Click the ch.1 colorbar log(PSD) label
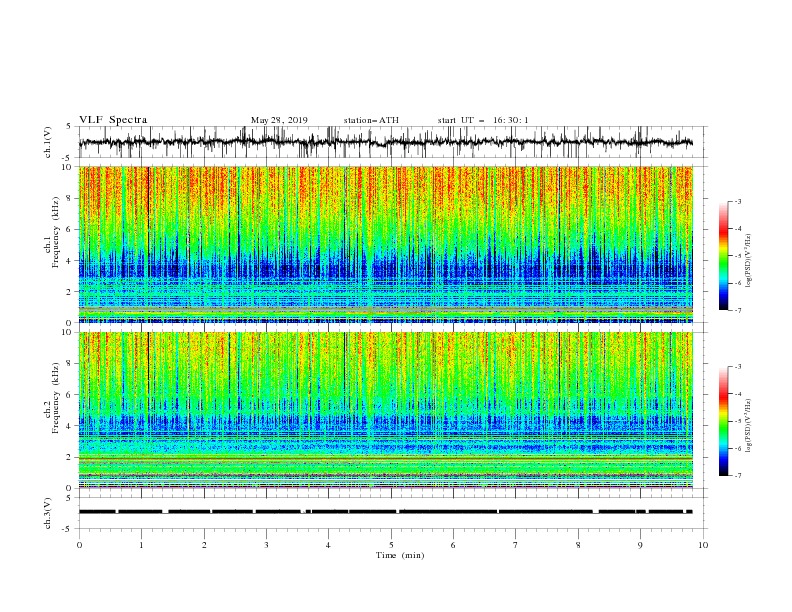 749,261
